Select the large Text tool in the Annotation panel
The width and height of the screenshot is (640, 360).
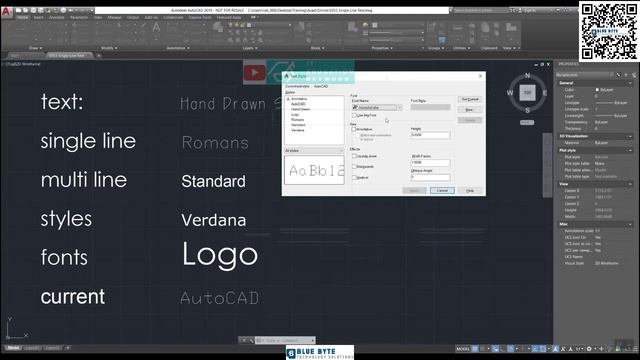[156, 28]
